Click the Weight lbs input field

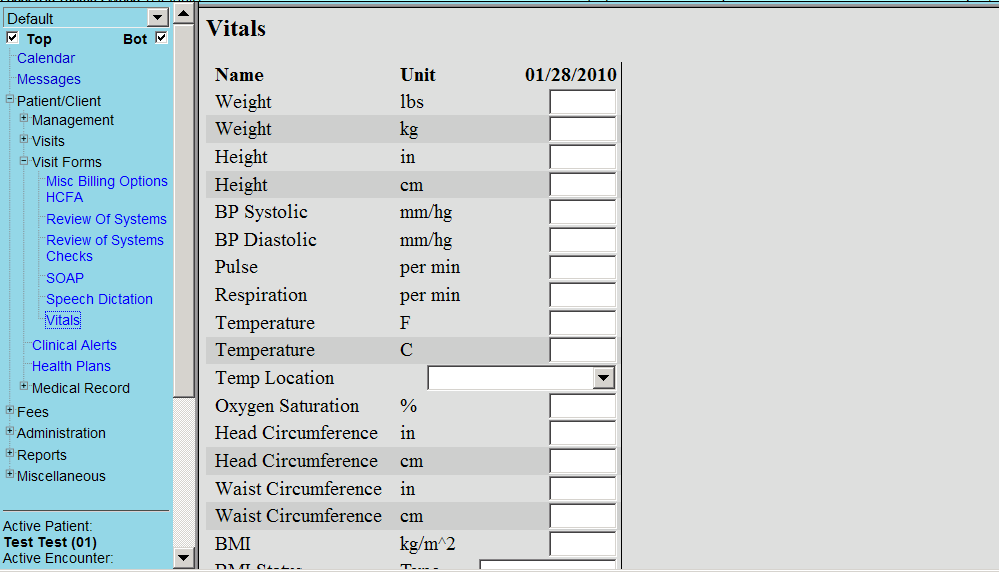point(582,102)
